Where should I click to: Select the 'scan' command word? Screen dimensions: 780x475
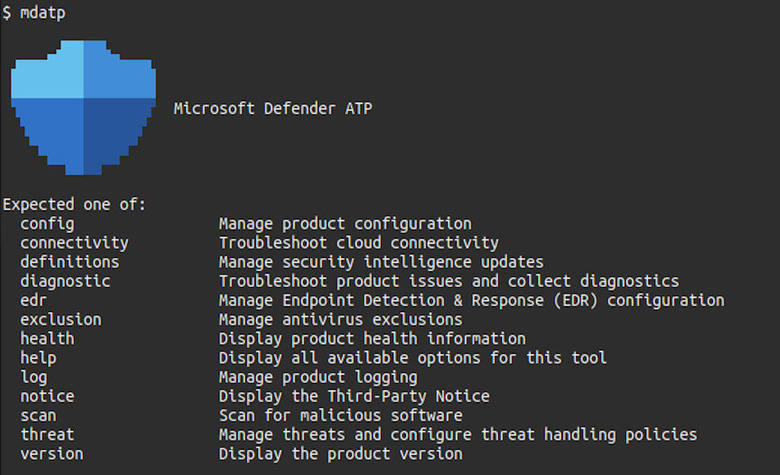[x=38, y=415]
